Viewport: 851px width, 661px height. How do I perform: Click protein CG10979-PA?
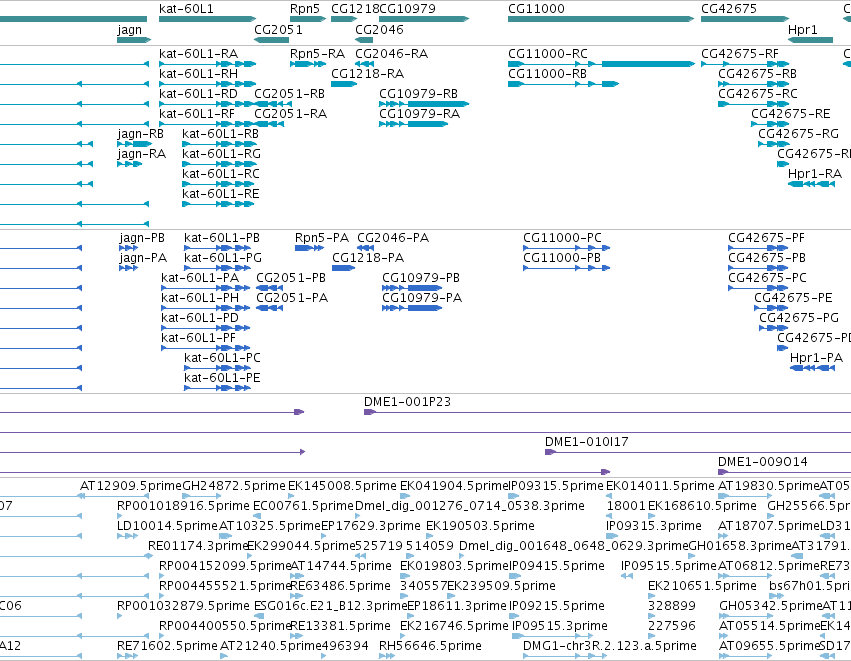(422, 298)
